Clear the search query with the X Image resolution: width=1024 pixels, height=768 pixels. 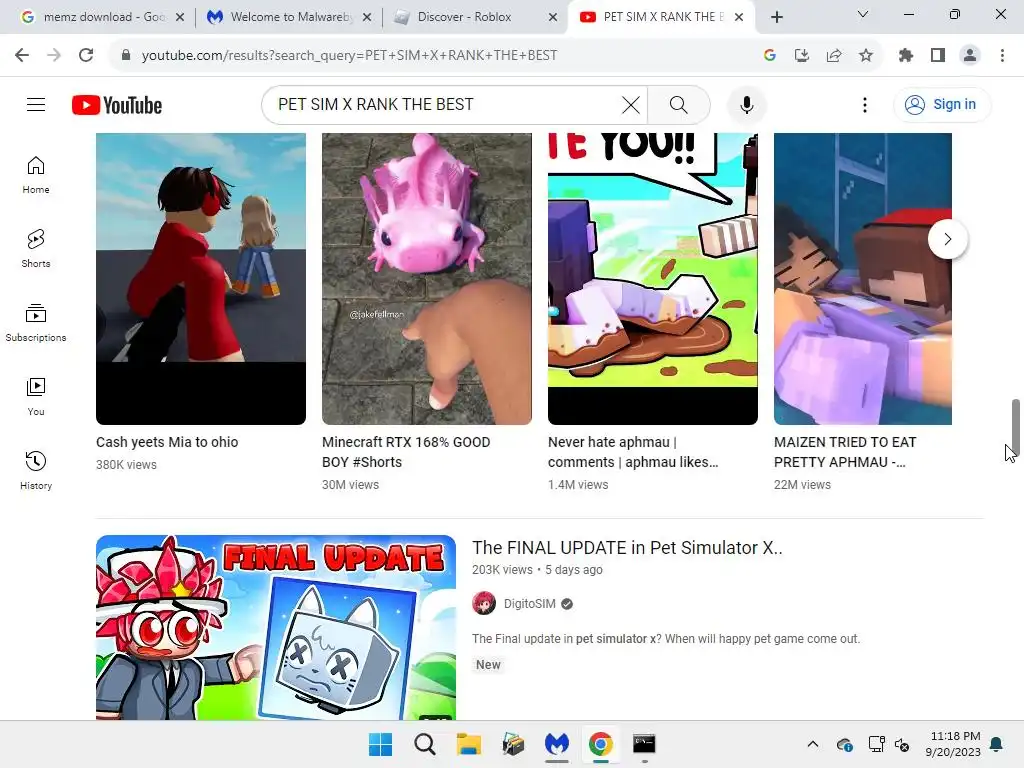tap(630, 104)
